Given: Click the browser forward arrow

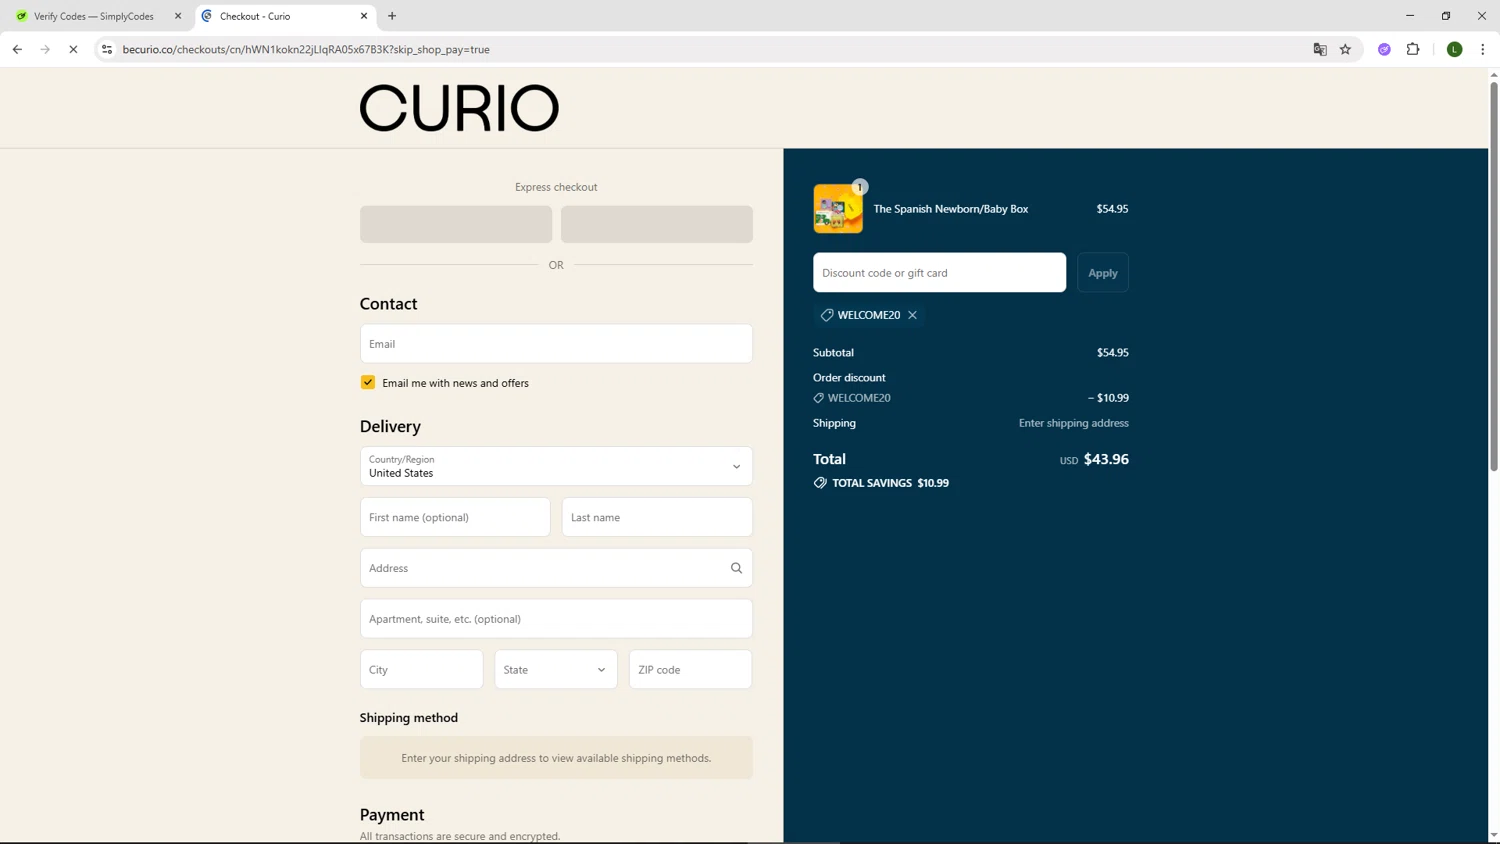Looking at the screenshot, I should (45, 49).
